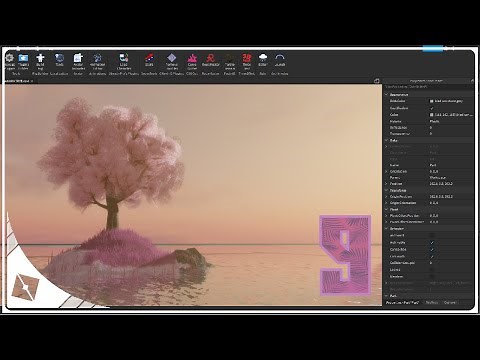This screenshot has width=480, height=360.
Task: Switch to the Toolbox tab
Action: point(432,303)
